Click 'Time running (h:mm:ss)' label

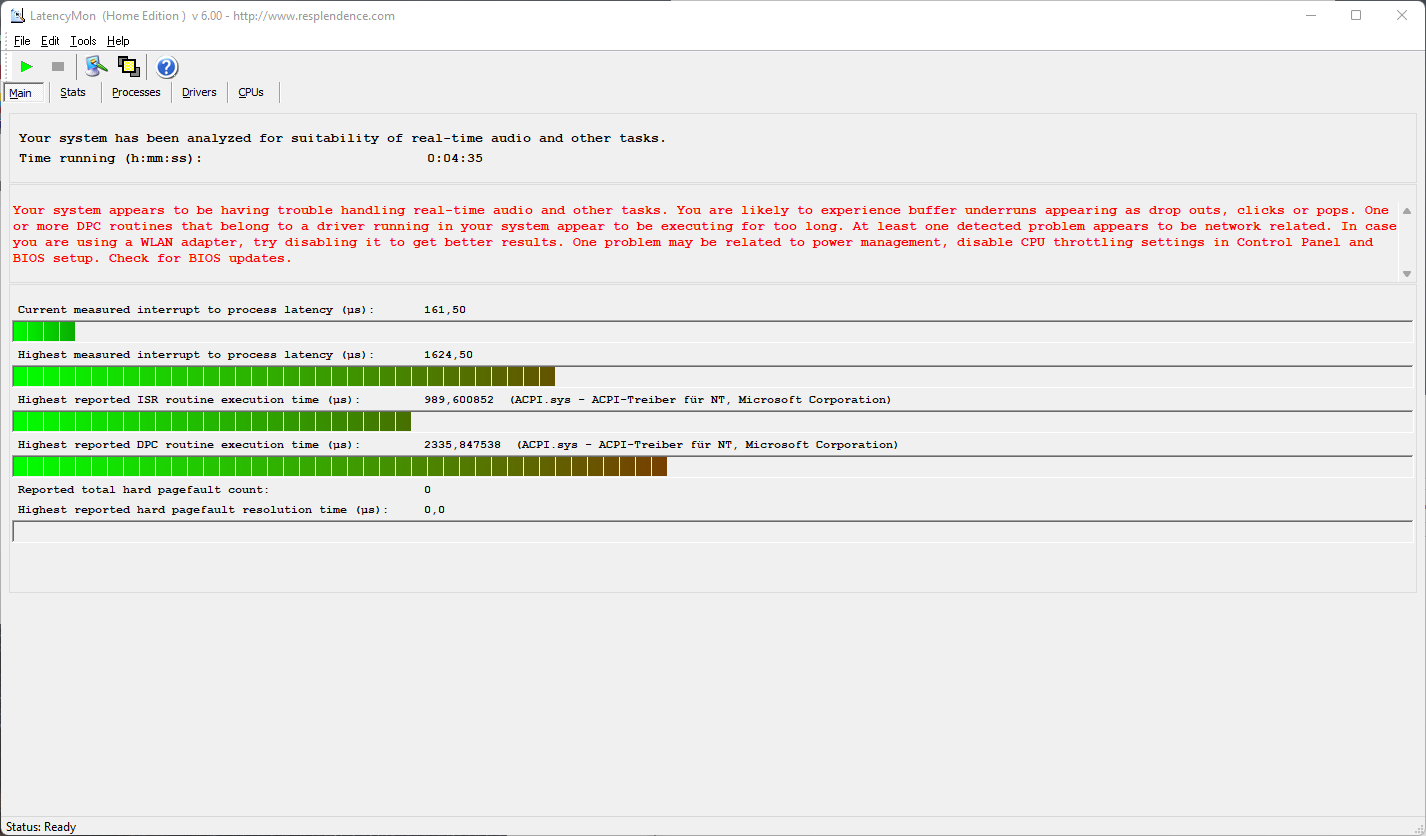(110, 158)
